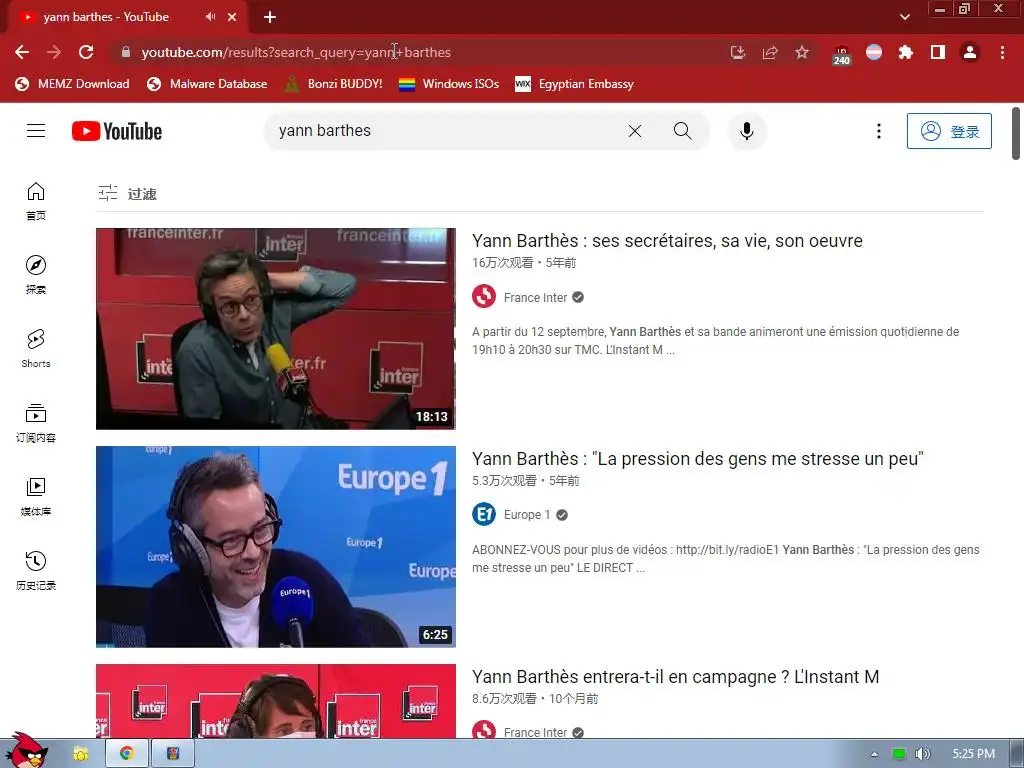Open Angry Birds start button on taskbar
1024x768 pixels.
tap(27, 751)
